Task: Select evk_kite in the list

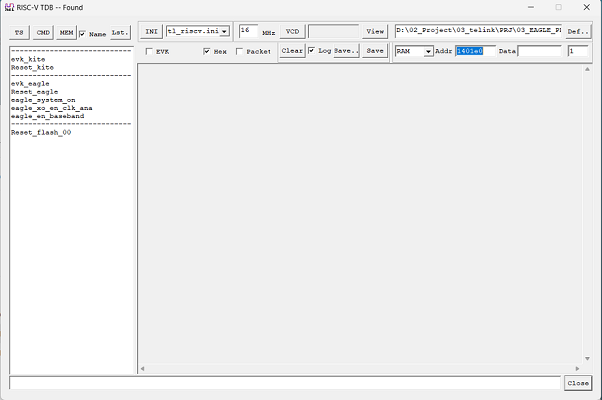Action: [28, 59]
